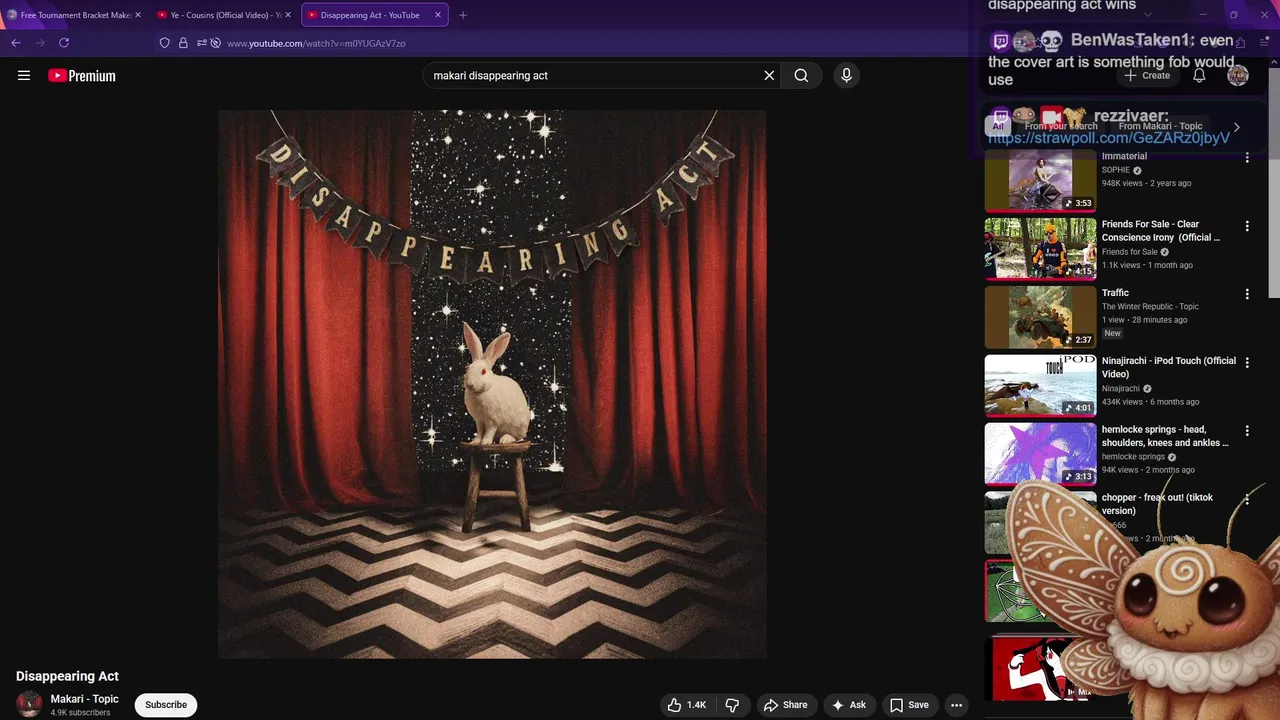Reload the page with the refresh icon

pos(64,43)
